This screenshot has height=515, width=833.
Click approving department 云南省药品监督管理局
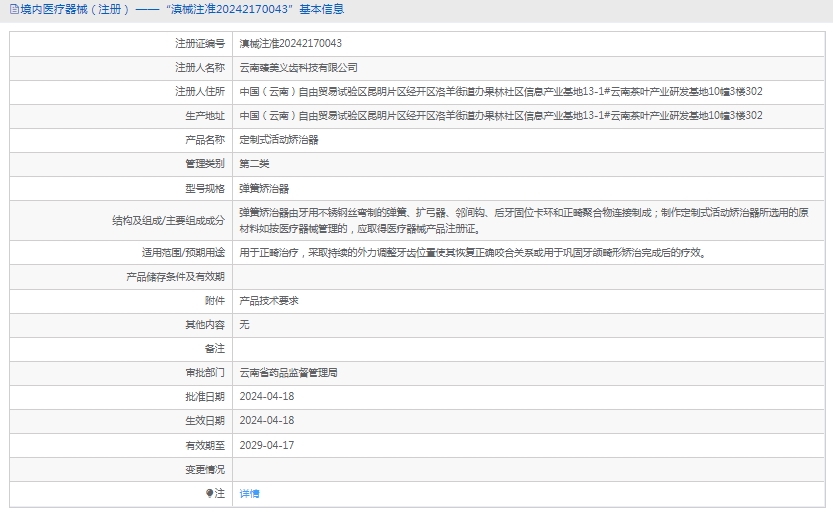tap(288, 373)
